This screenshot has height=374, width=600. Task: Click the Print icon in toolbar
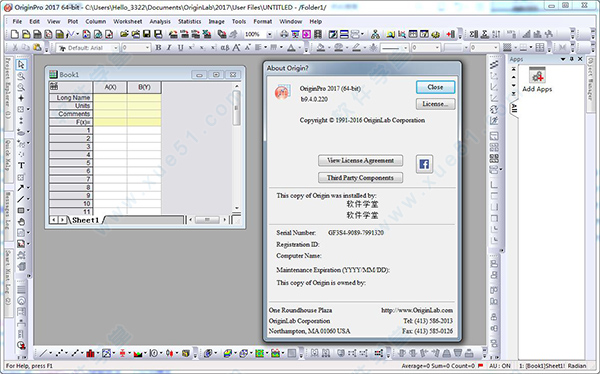(x=284, y=34)
